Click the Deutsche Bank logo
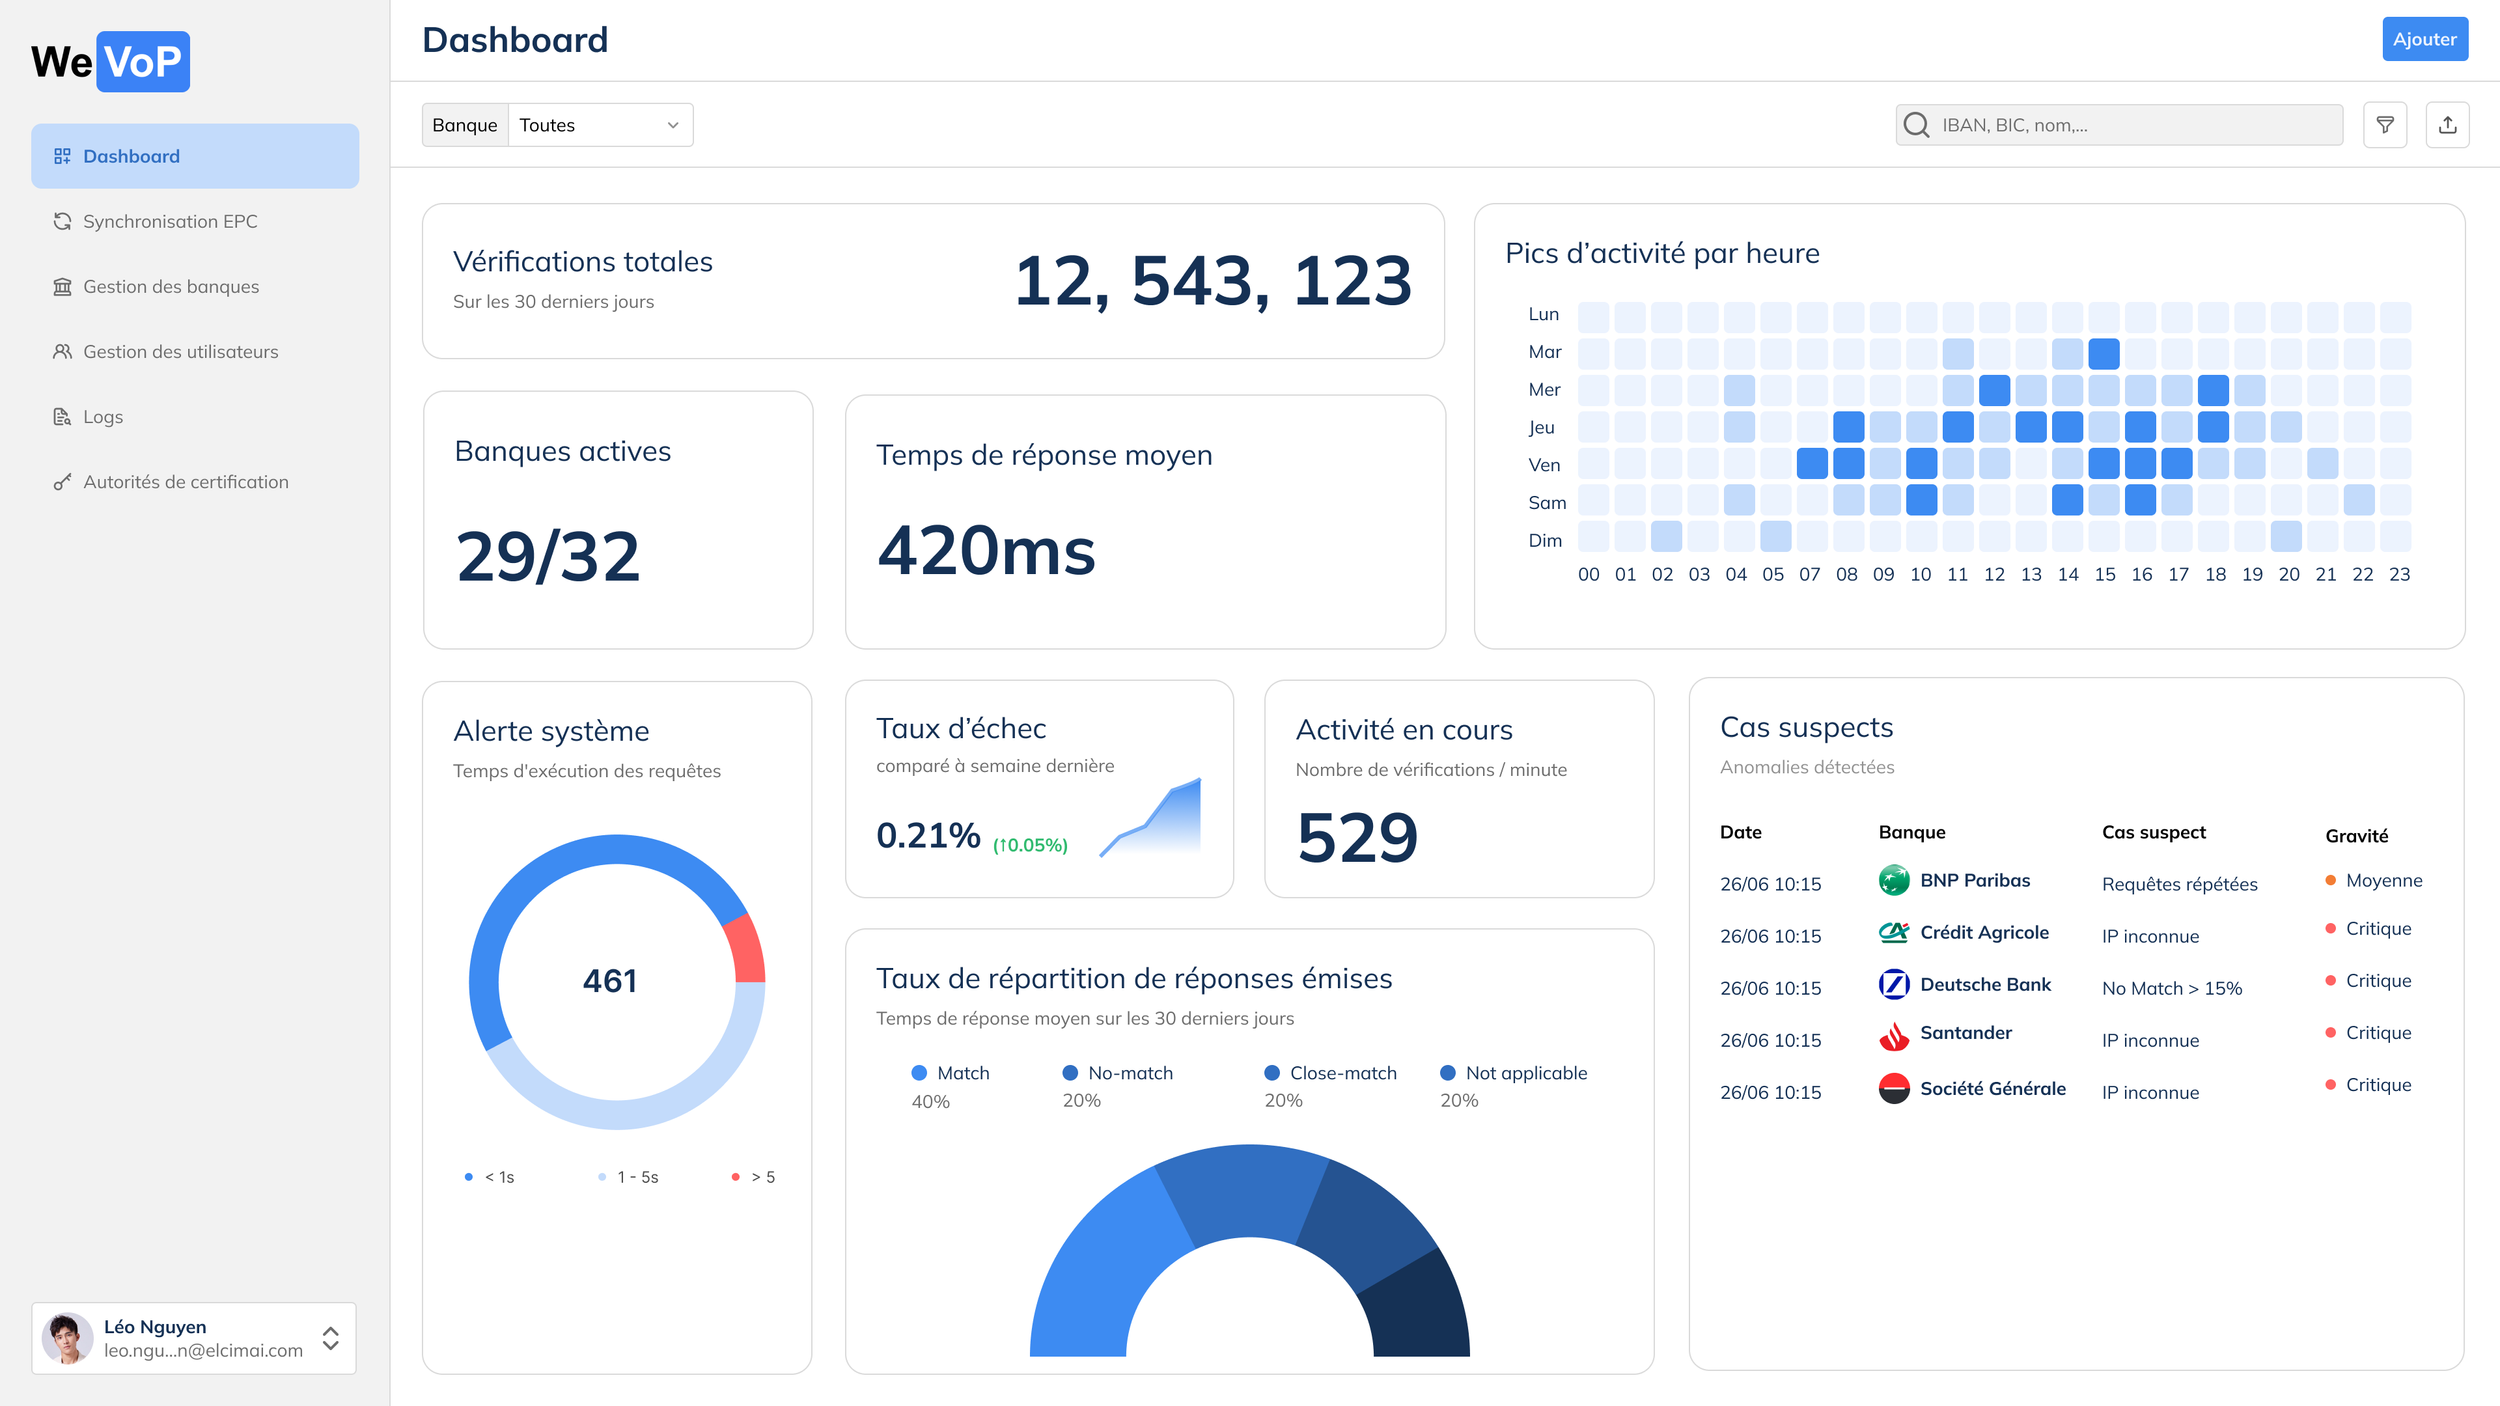This screenshot has height=1406, width=2500. point(1893,984)
